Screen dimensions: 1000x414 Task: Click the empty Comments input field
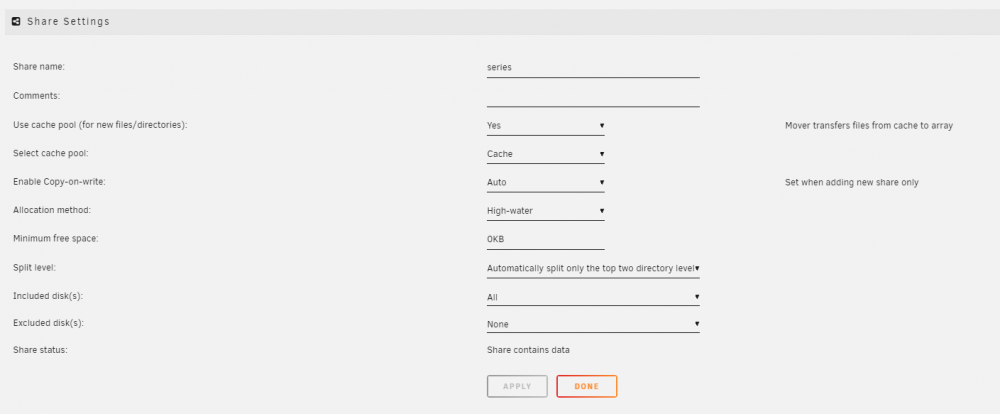[593, 96]
